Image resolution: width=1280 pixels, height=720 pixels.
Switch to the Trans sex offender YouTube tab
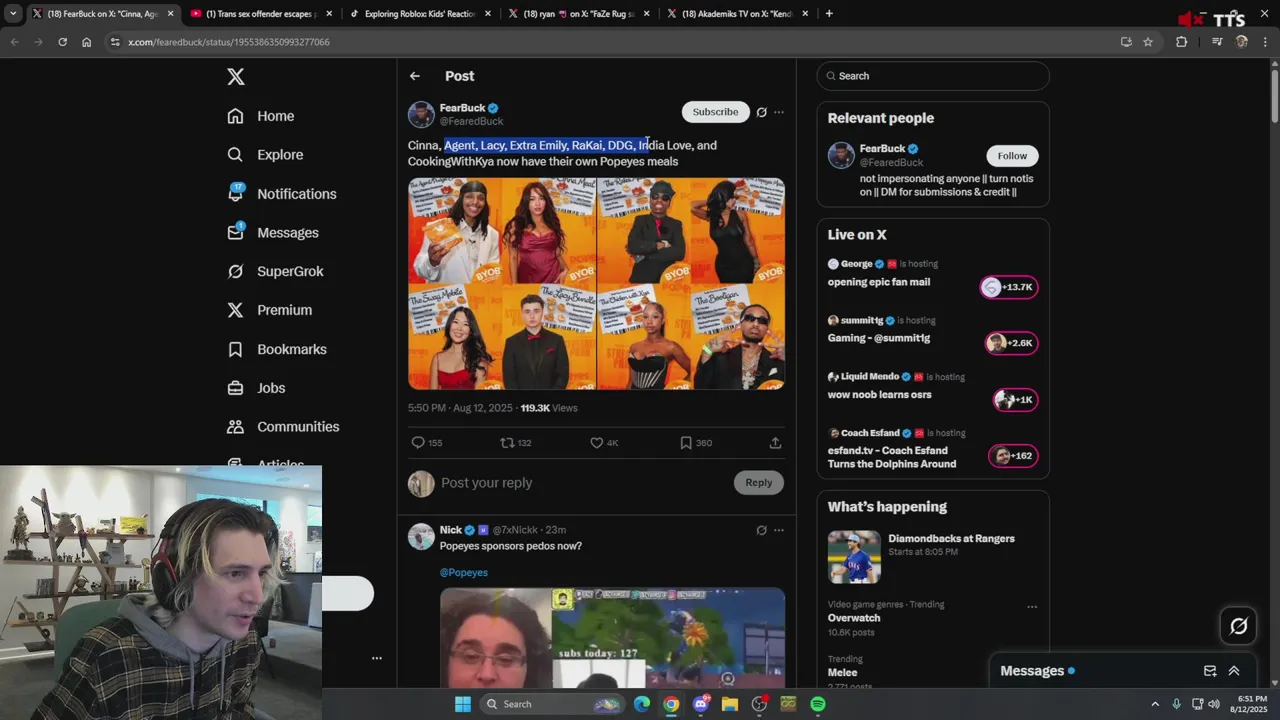point(261,14)
